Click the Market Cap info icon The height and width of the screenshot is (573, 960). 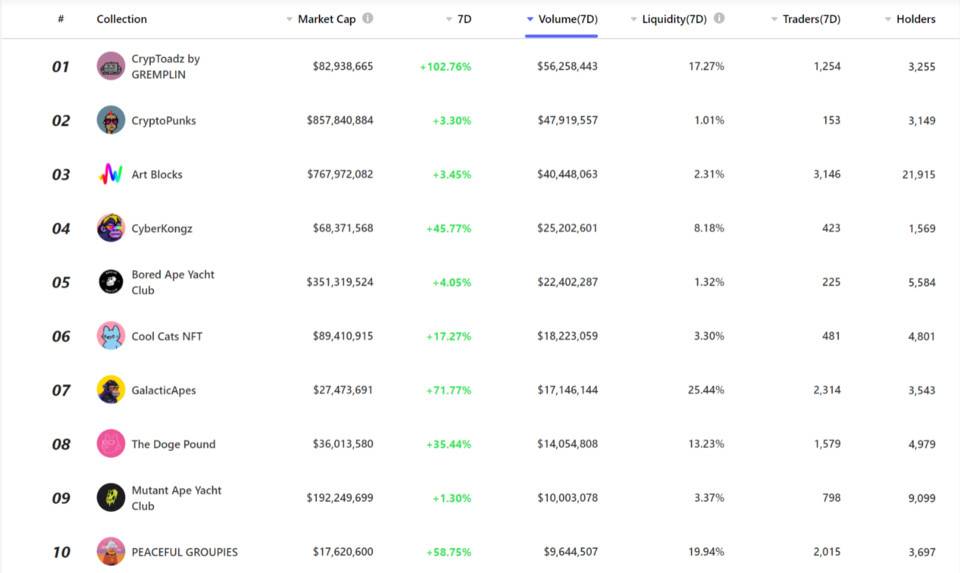(367, 18)
